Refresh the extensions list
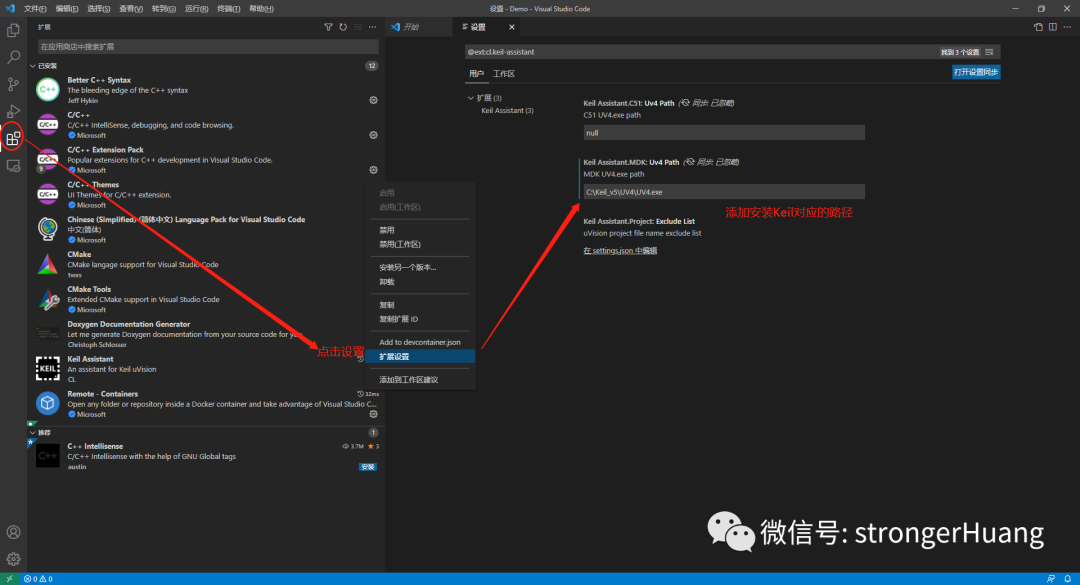The image size is (1080, 585). [x=343, y=27]
